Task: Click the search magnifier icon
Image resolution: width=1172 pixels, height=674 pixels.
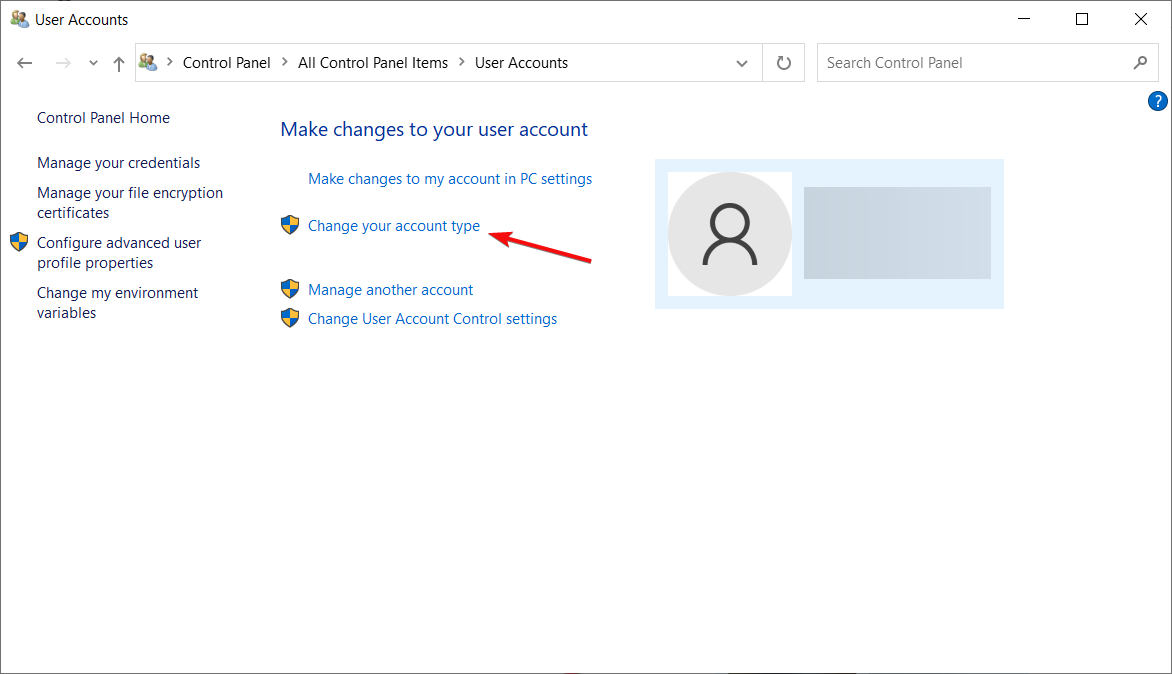Action: [x=1140, y=63]
